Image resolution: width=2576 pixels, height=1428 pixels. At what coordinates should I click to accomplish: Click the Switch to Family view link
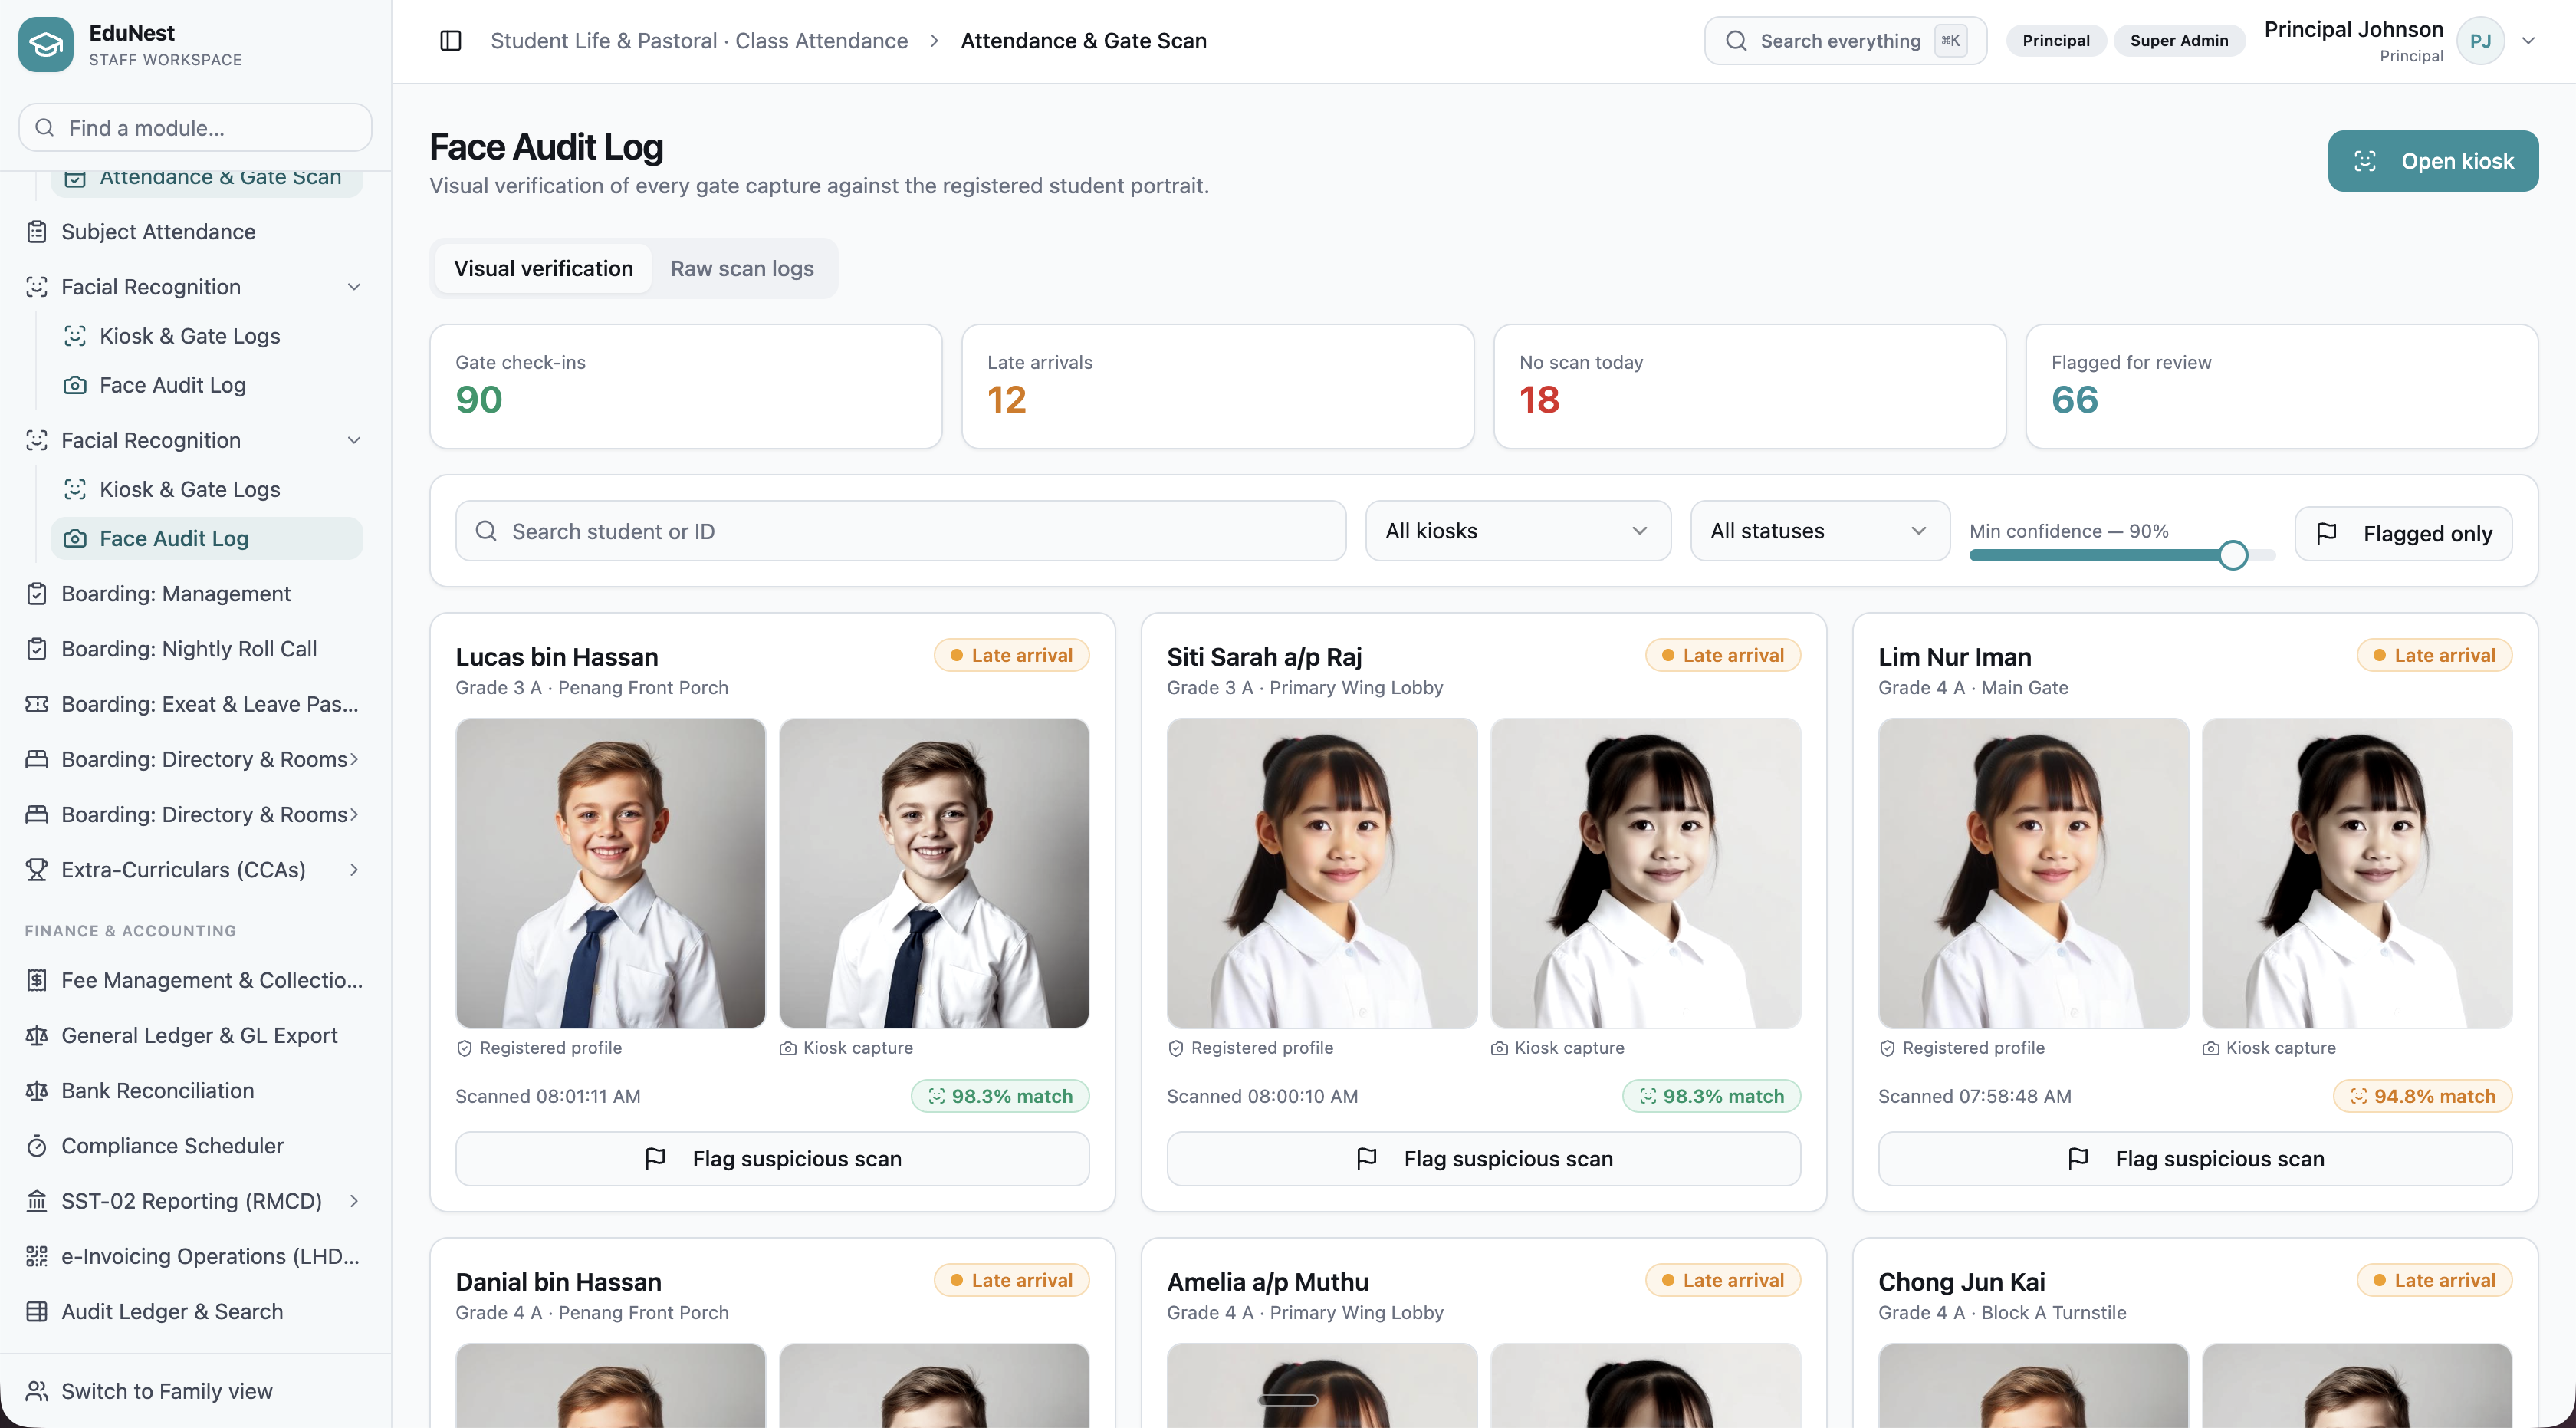click(167, 1391)
